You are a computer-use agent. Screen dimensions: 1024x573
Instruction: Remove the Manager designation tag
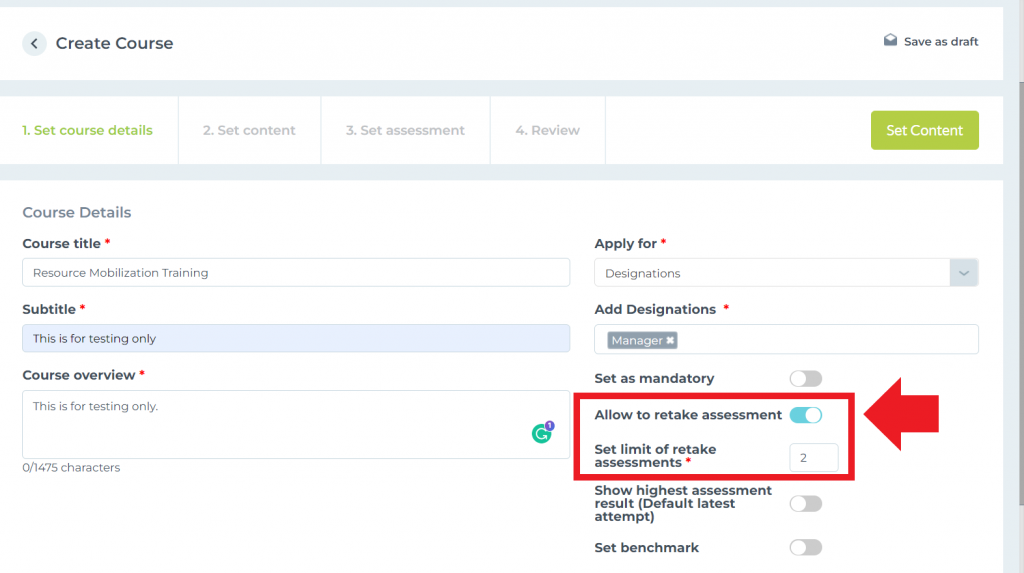click(671, 340)
